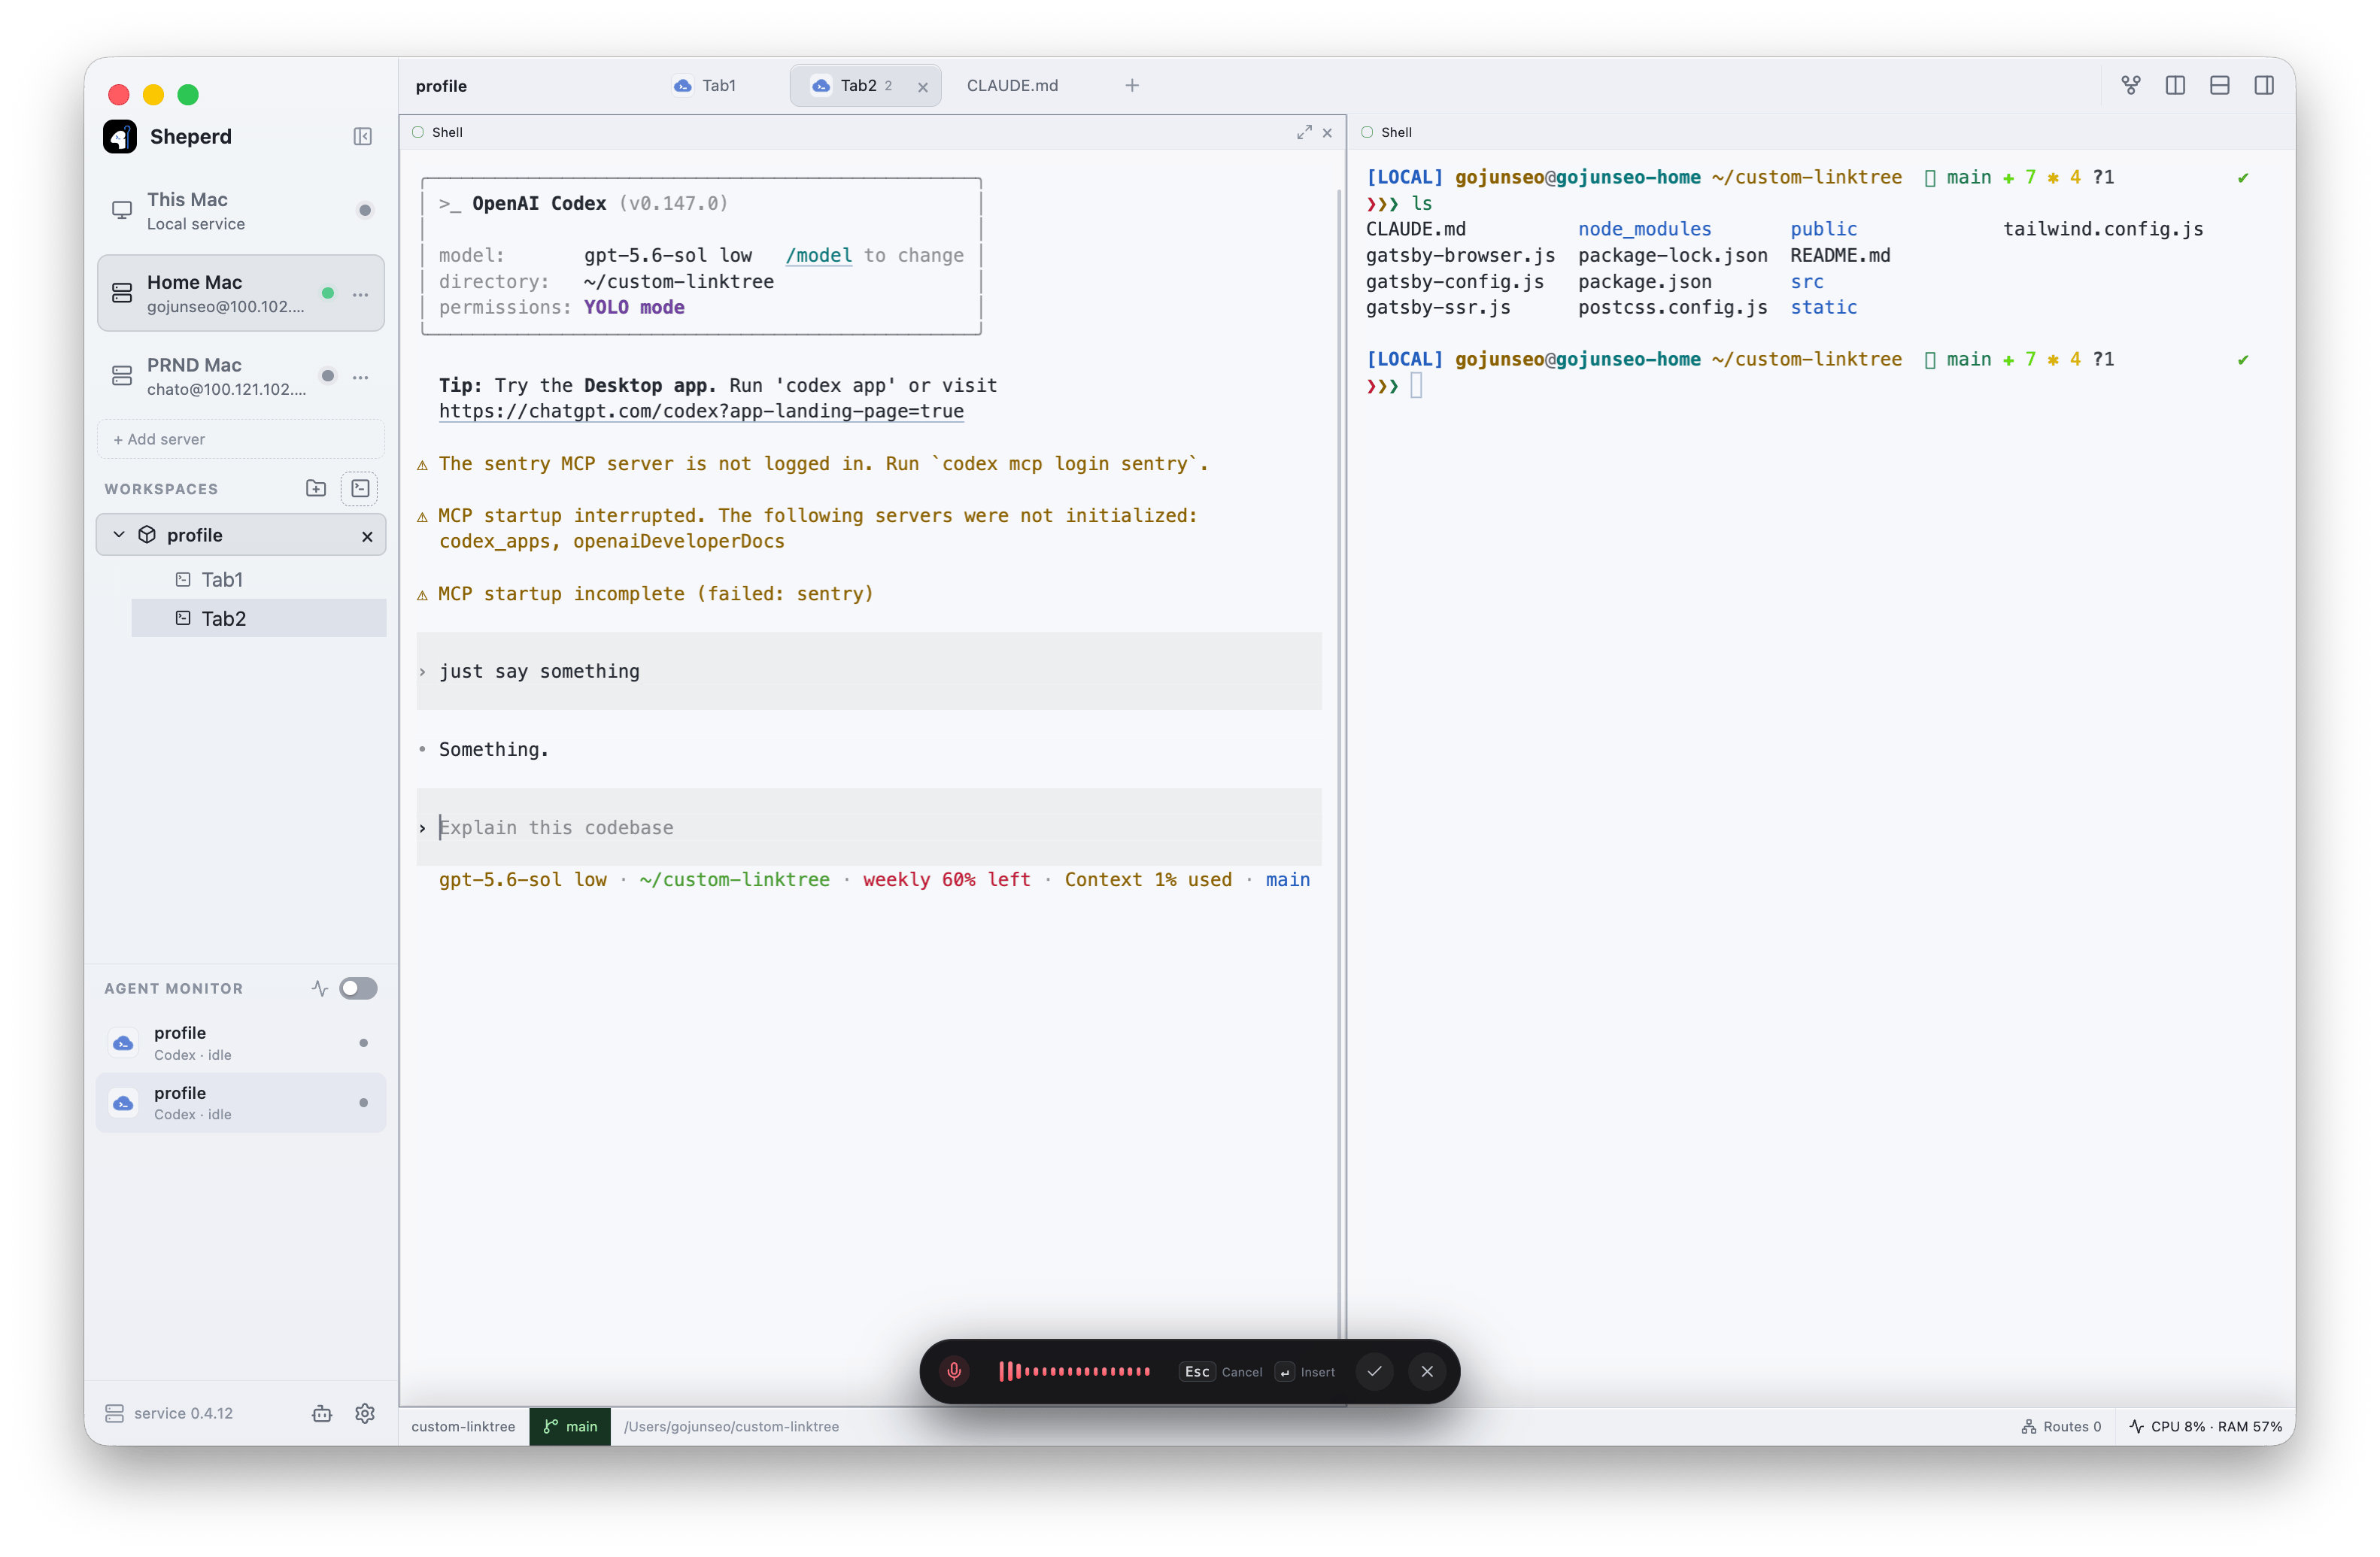Click the voice waveform level indicator
This screenshot has height=1557, width=2380.
click(x=1074, y=1371)
